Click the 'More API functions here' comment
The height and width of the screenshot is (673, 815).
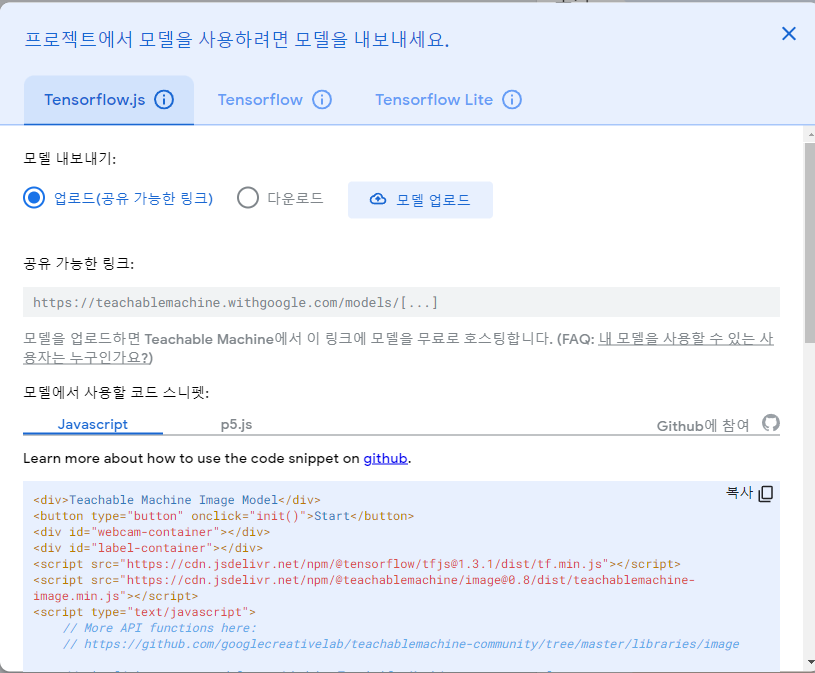tap(160, 628)
